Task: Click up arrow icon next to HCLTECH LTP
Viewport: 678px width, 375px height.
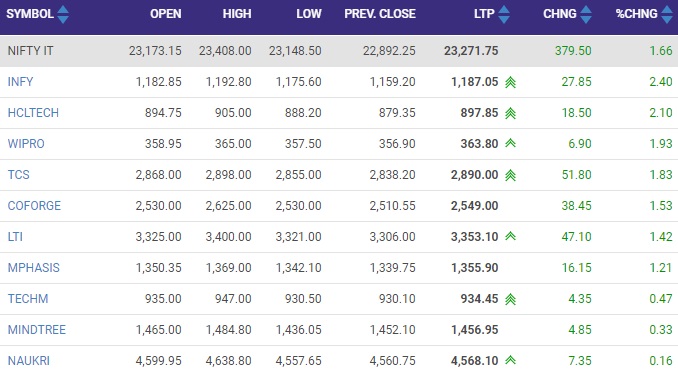Action: [x=511, y=113]
